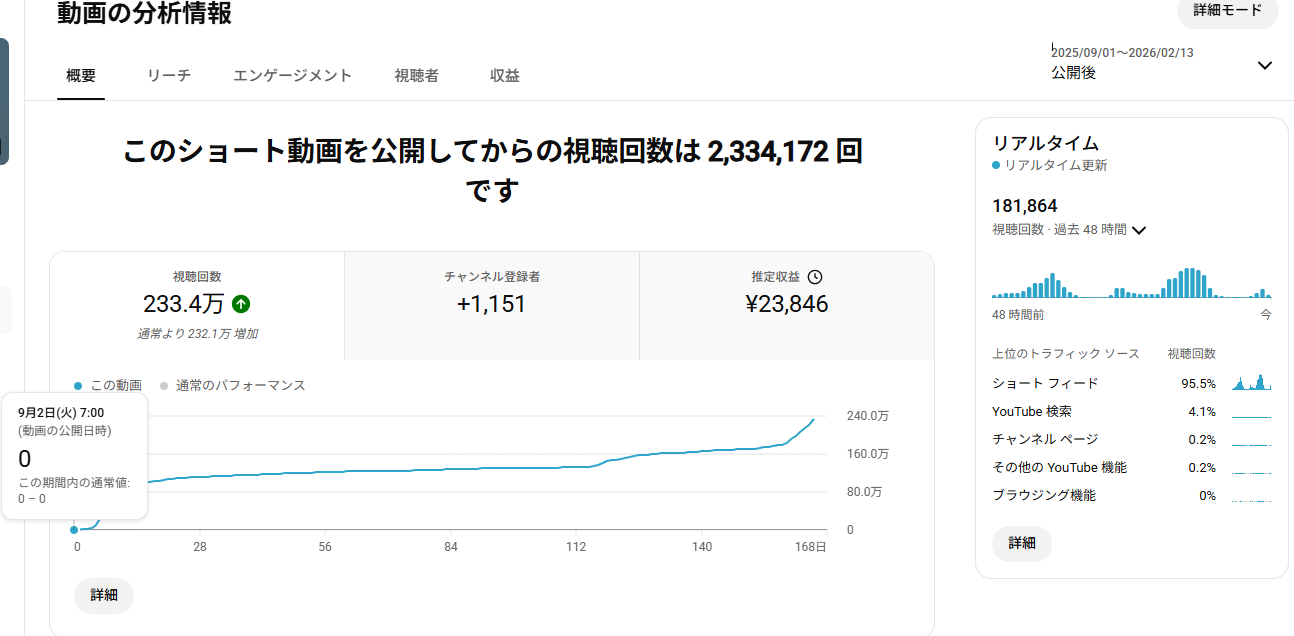
Task: Switch to the リーチ tab
Action: (168, 76)
